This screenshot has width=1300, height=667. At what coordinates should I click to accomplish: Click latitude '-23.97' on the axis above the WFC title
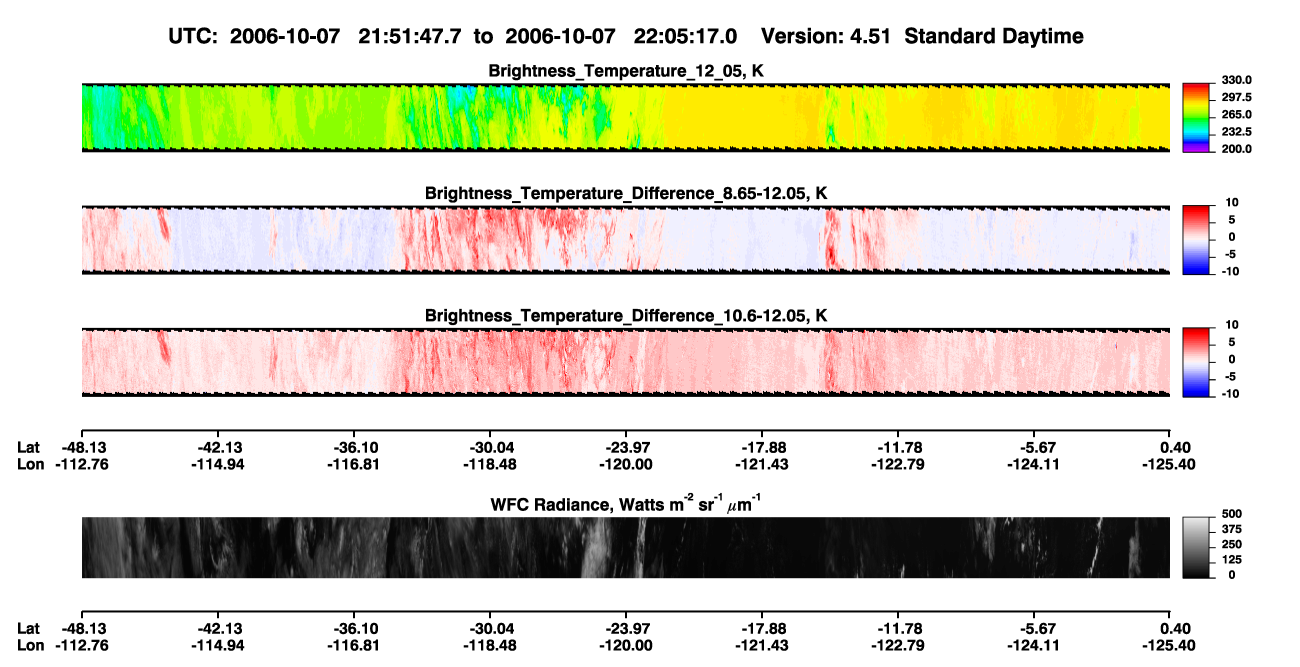626,447
